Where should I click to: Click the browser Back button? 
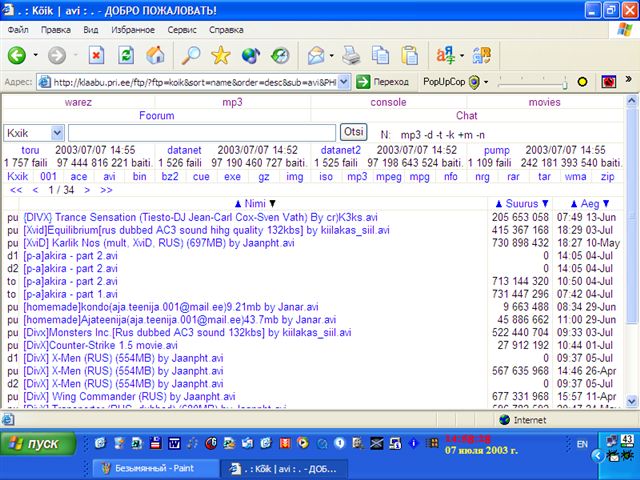click(x=17, y=55)
